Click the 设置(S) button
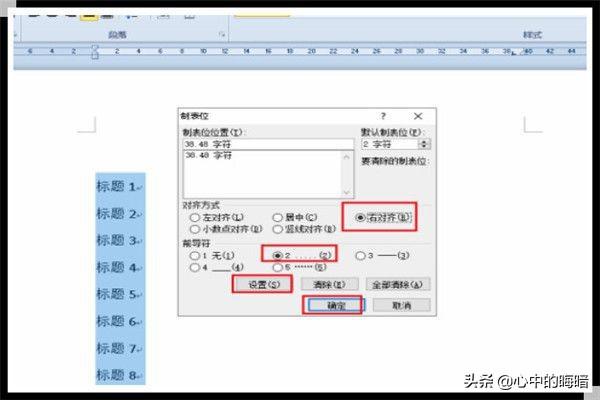Image resolution: width=600 pixels, height=400 pixels. 263,284
